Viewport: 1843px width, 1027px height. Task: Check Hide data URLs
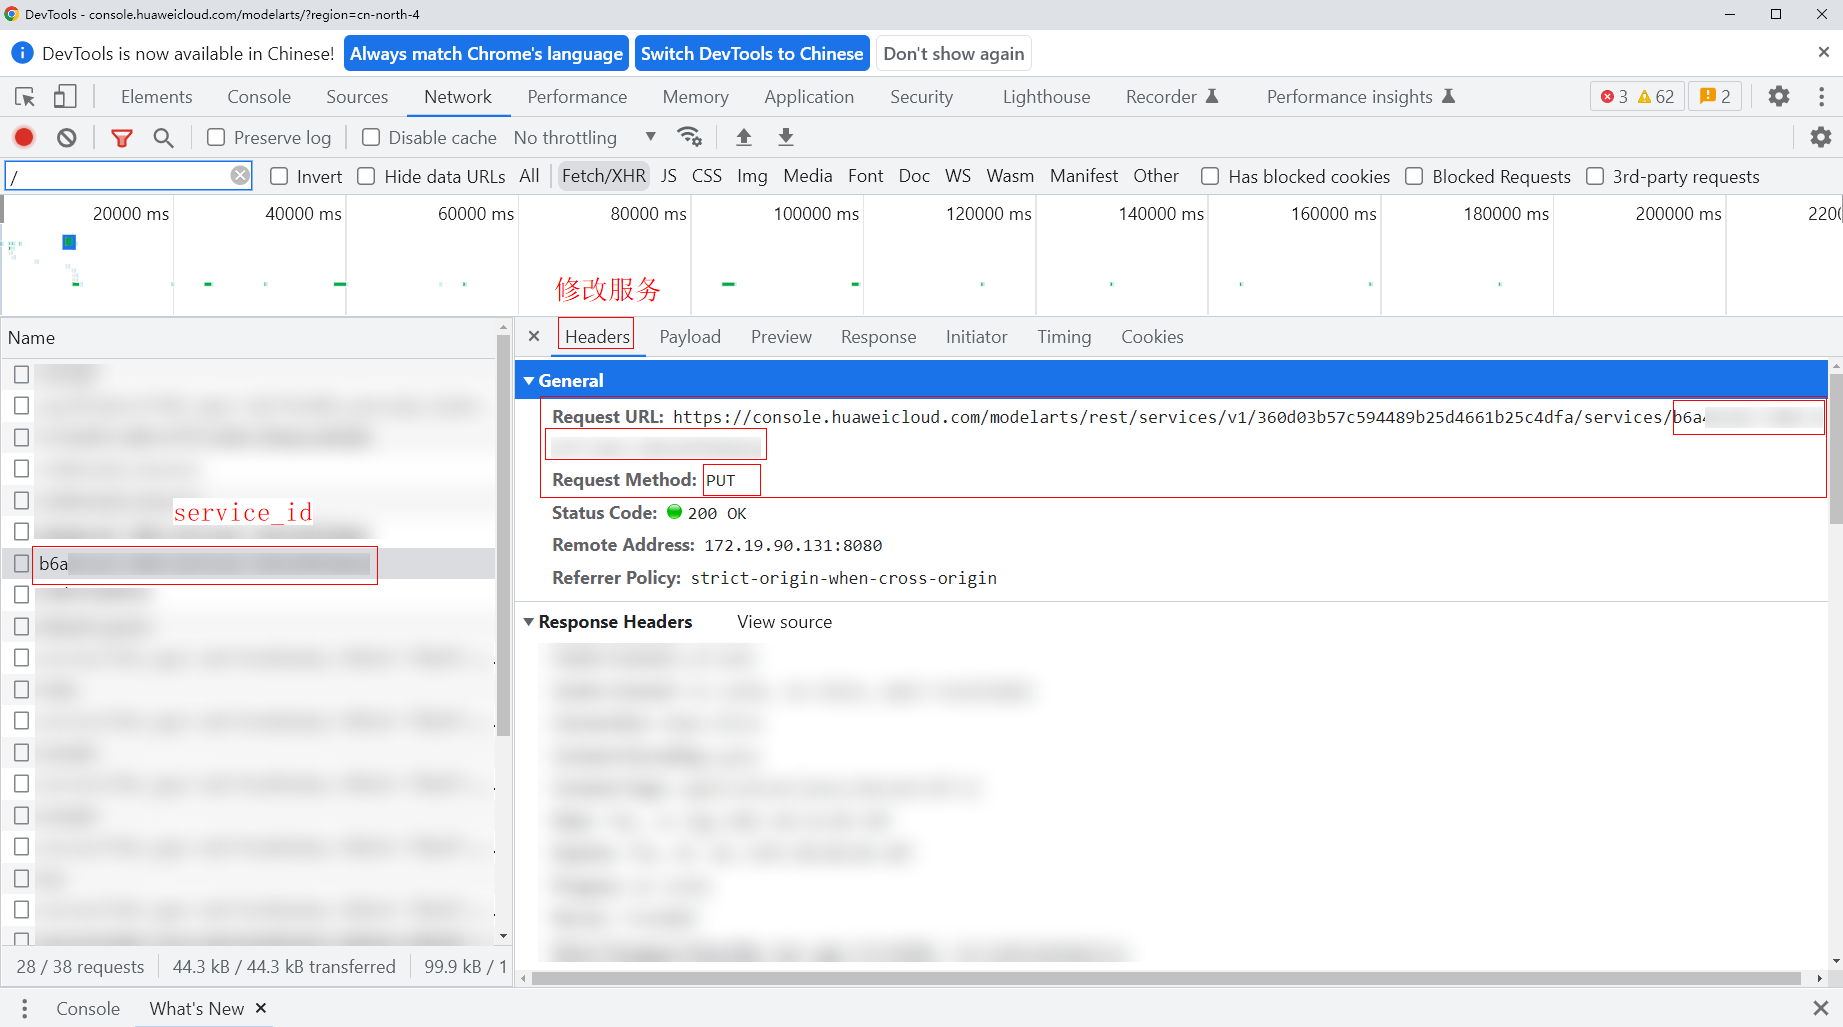tap(366, 176)
